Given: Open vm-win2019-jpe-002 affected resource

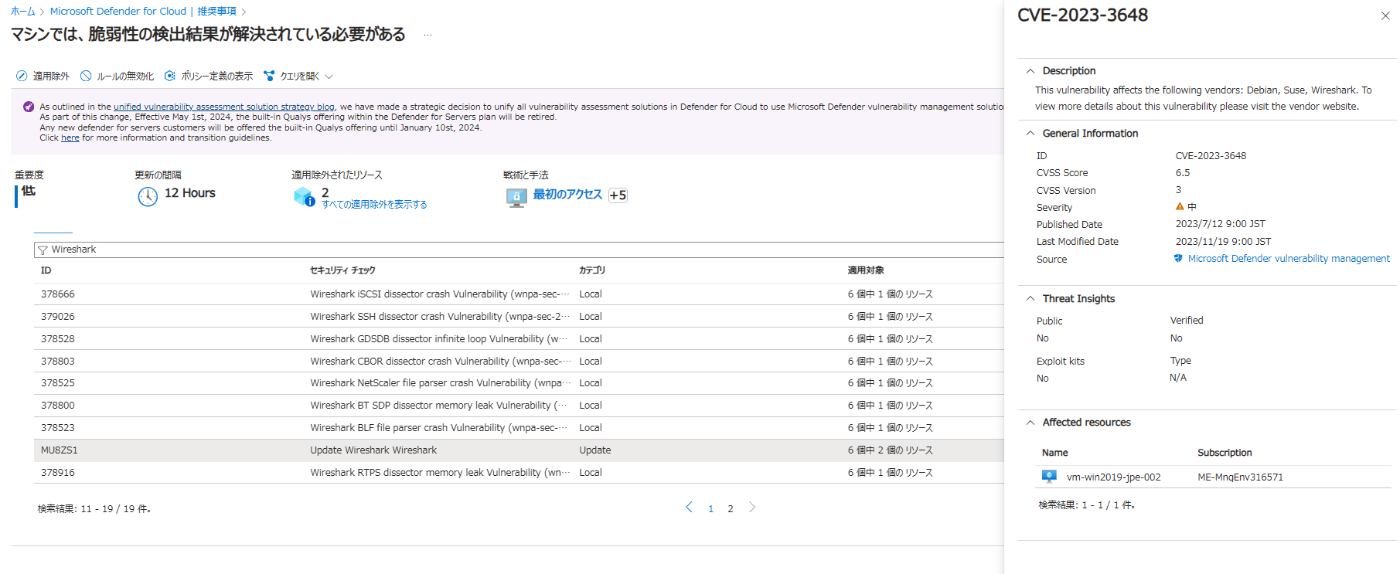Looking at the screenshot, I should pos(1114,477).
